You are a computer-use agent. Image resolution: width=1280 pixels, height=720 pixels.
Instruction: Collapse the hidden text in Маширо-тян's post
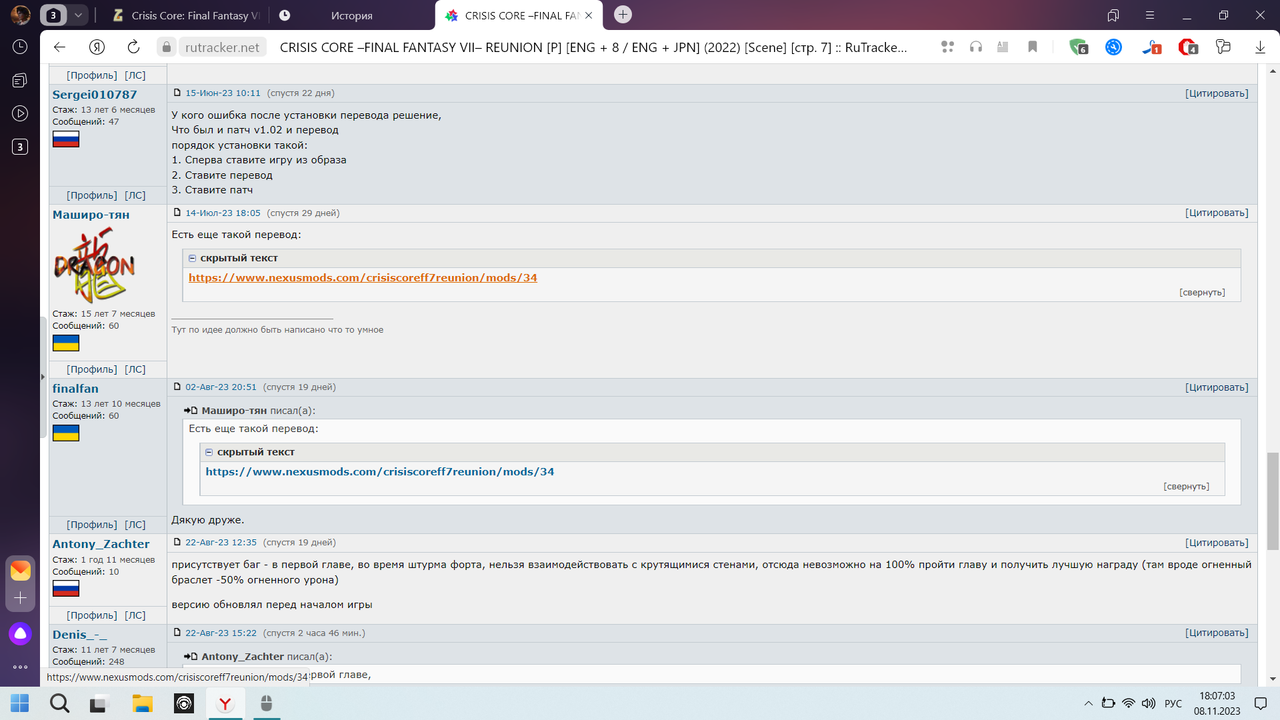[237, 258]
